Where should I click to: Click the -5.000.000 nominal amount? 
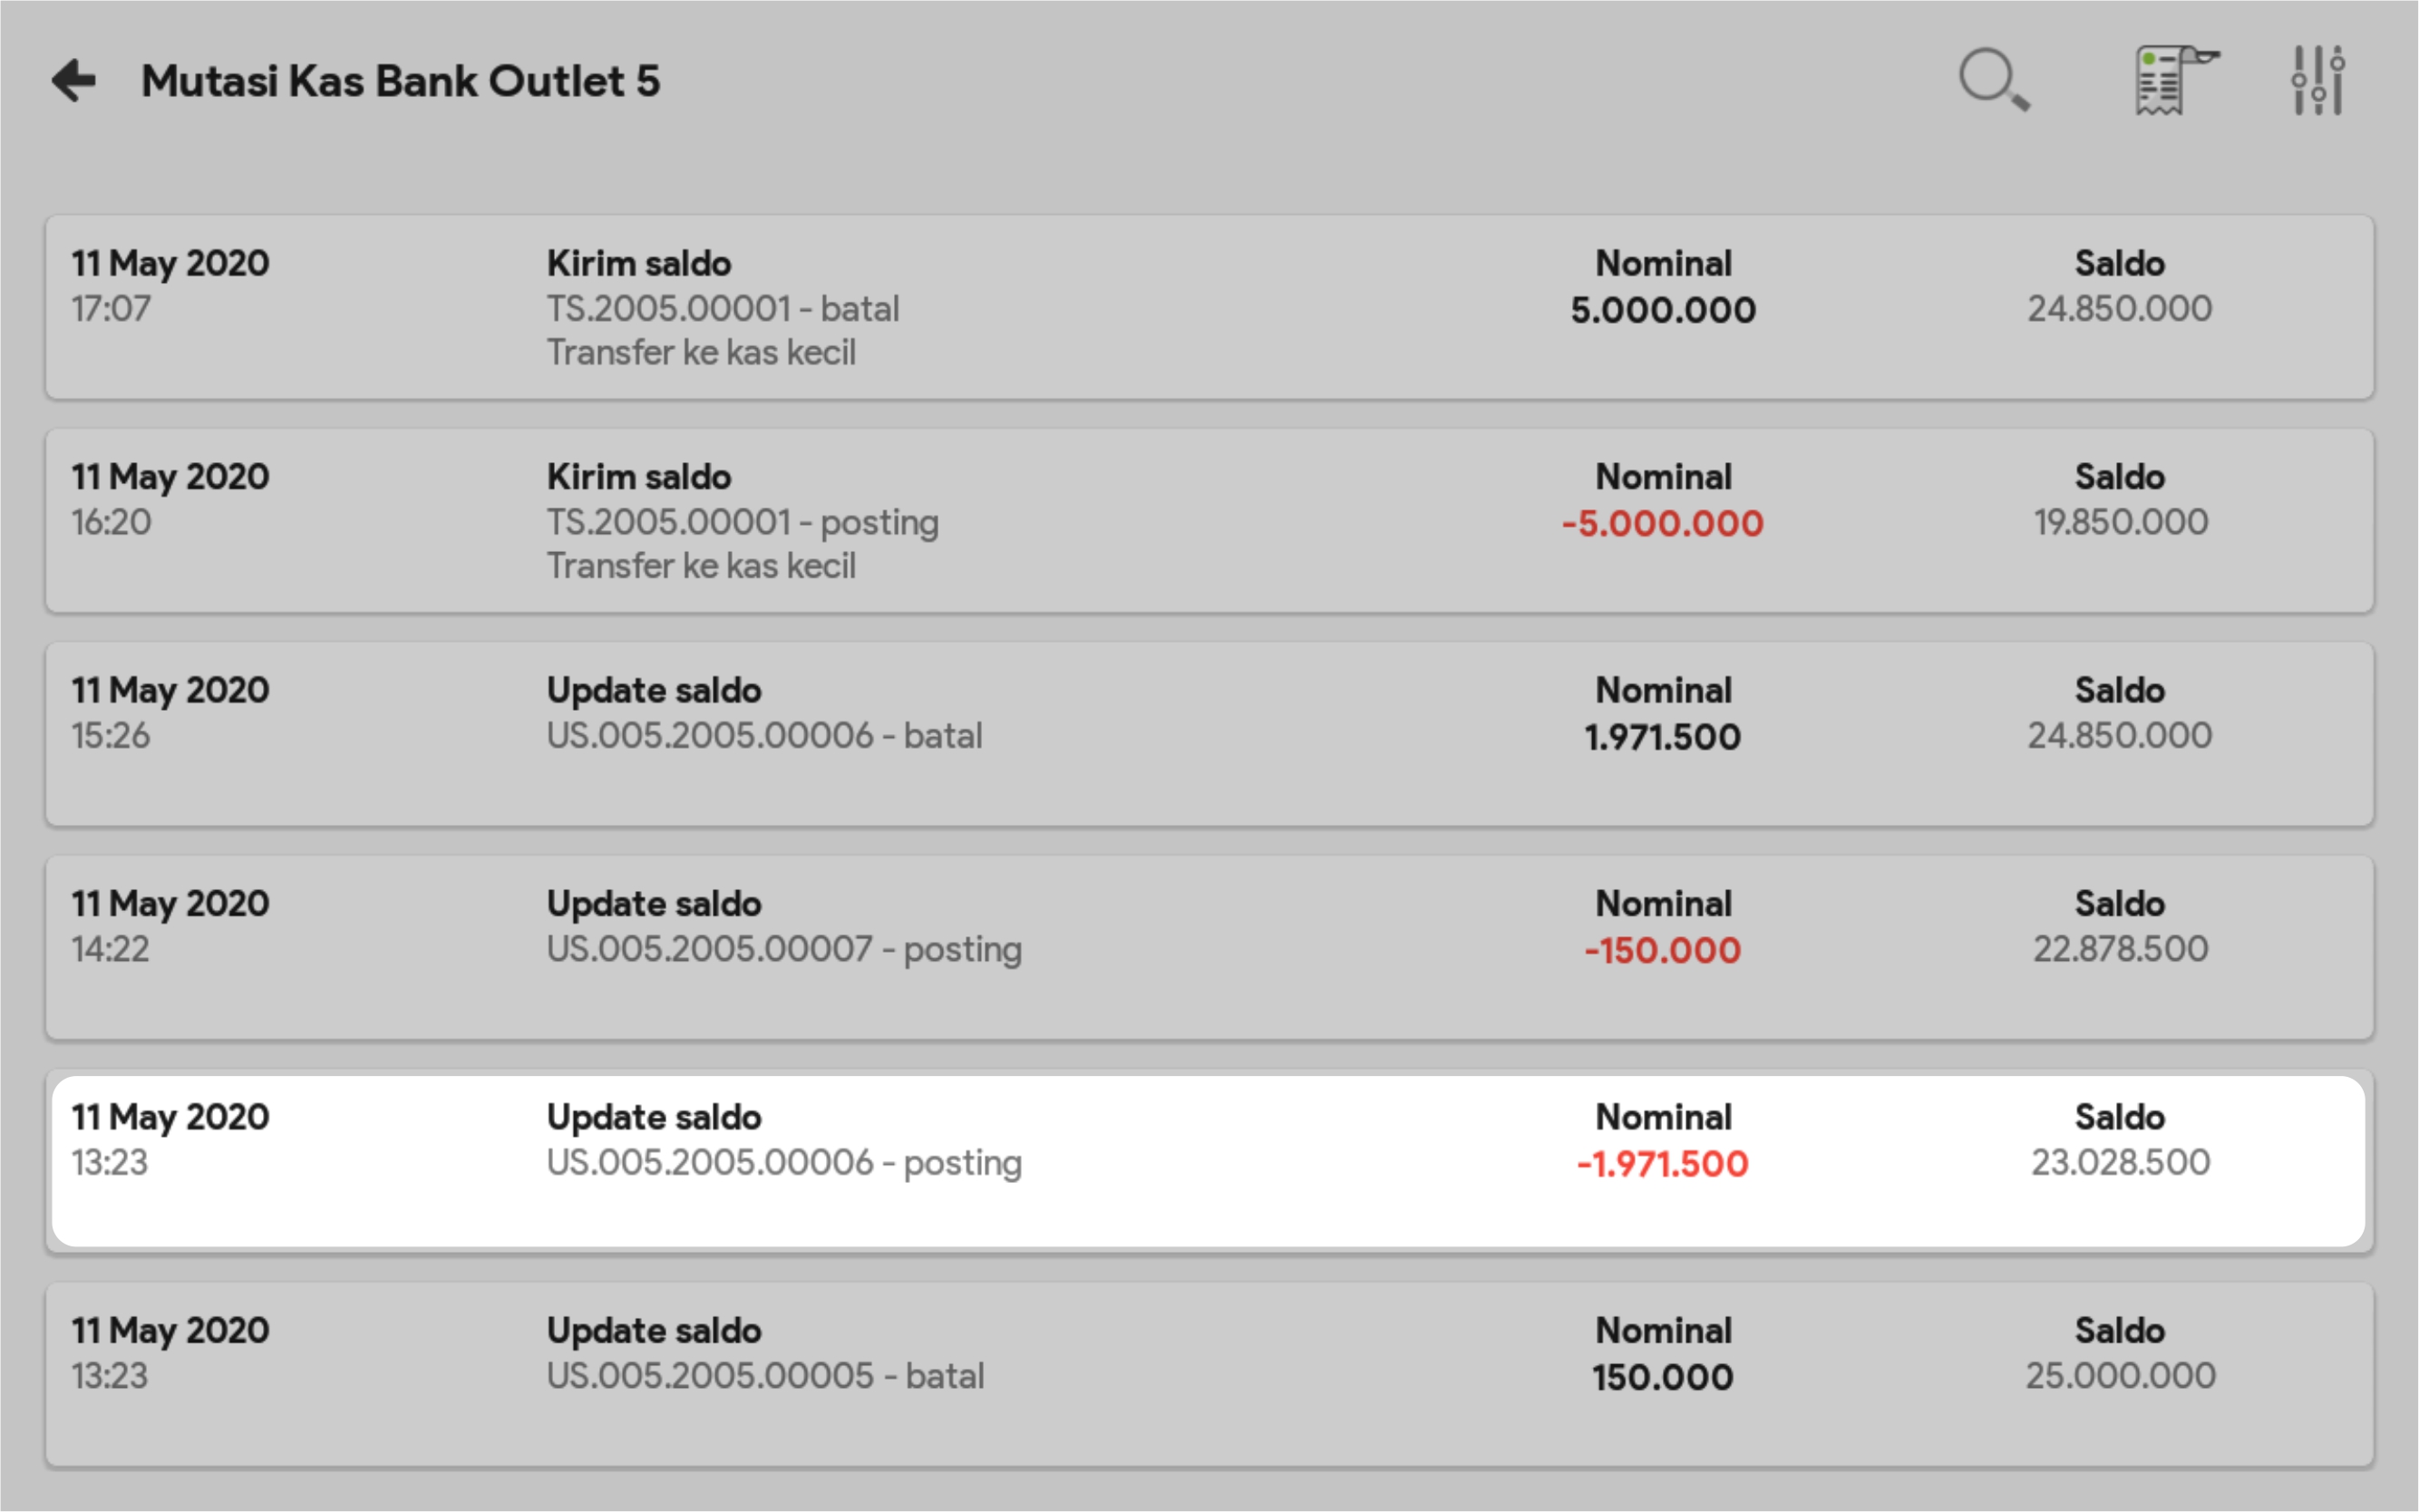tap(1662, 524)
